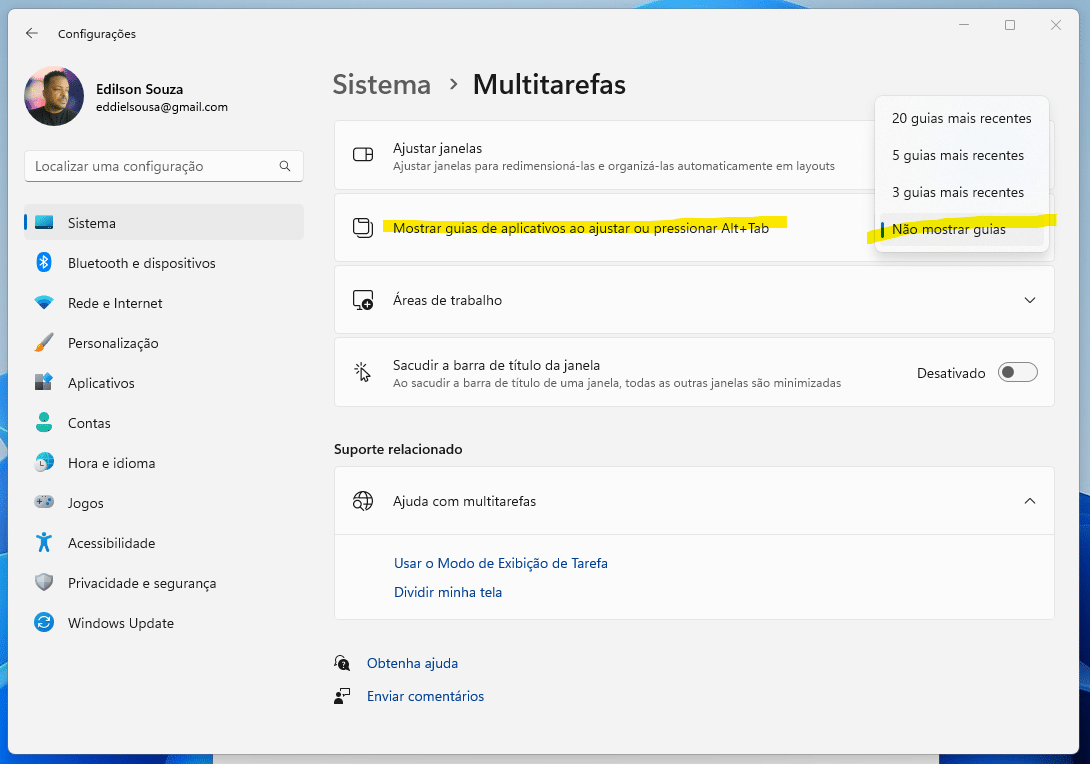Open the Obtenha ajuda link
The height and width of the screenshot is (764, 1090).
point(412,663)
